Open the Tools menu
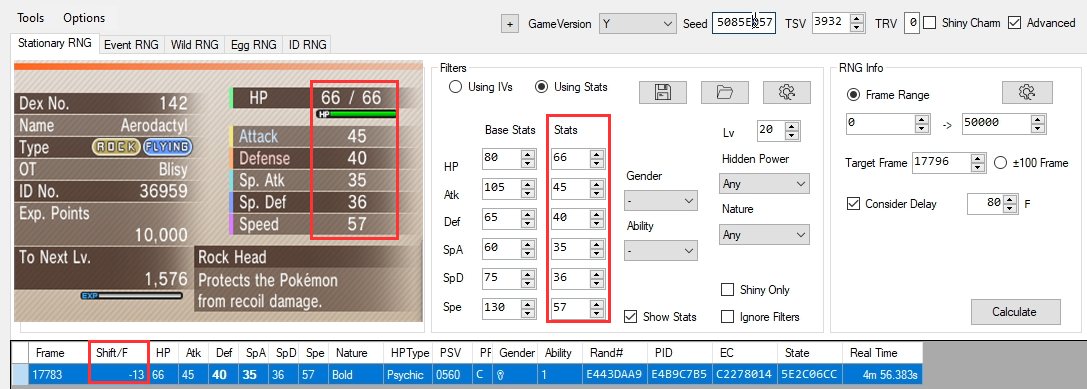Viewport: 1087px width, 389px height. coord(31,17)
